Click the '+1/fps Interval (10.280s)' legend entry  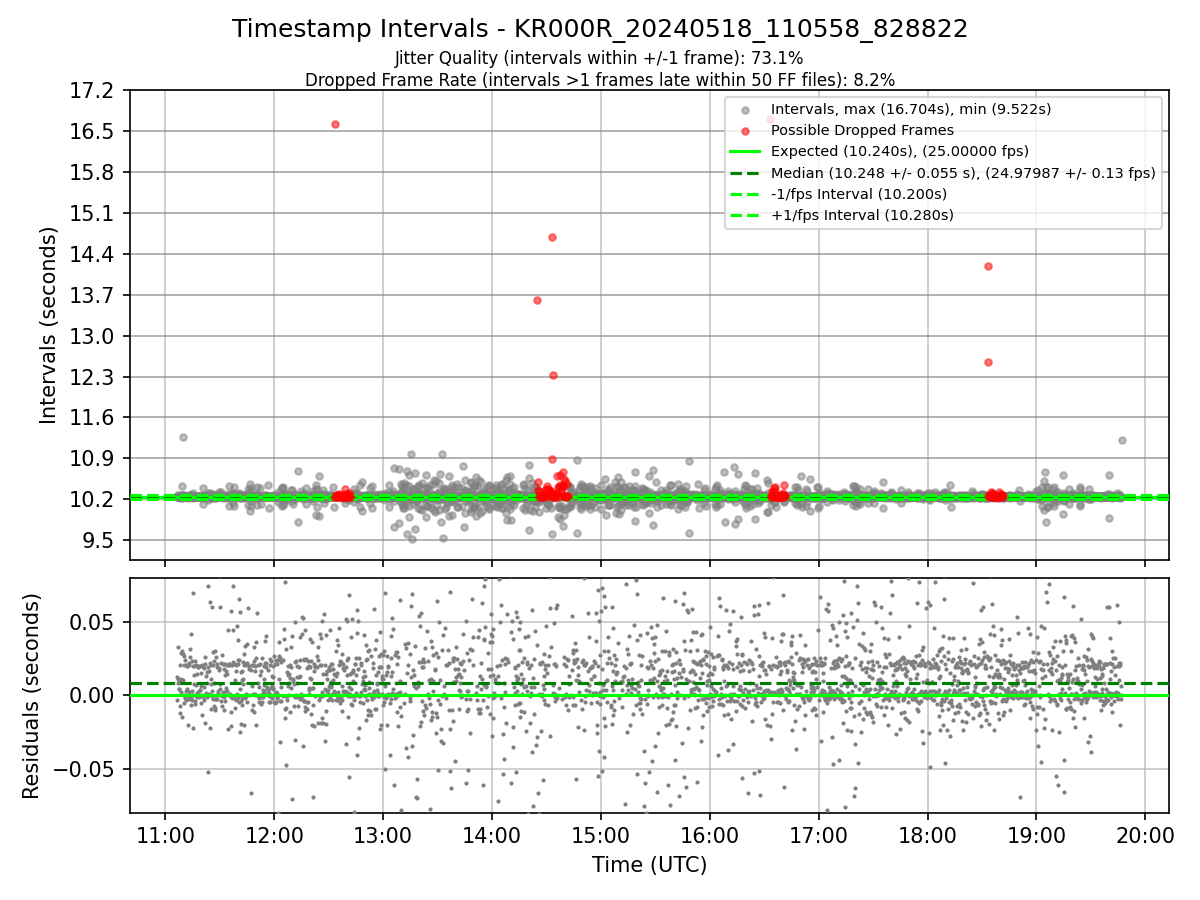[862, 215]
